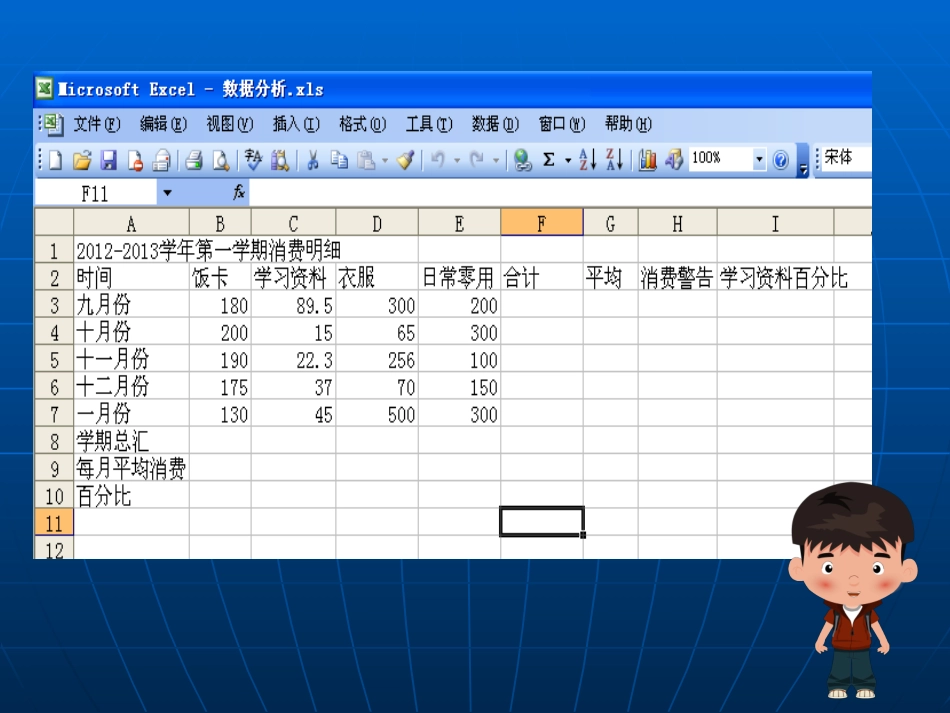Image resolution: width=950 pixels, height=713 pixels.
Task: Click the AutoSum sigma icon
Action: (549, 161)
